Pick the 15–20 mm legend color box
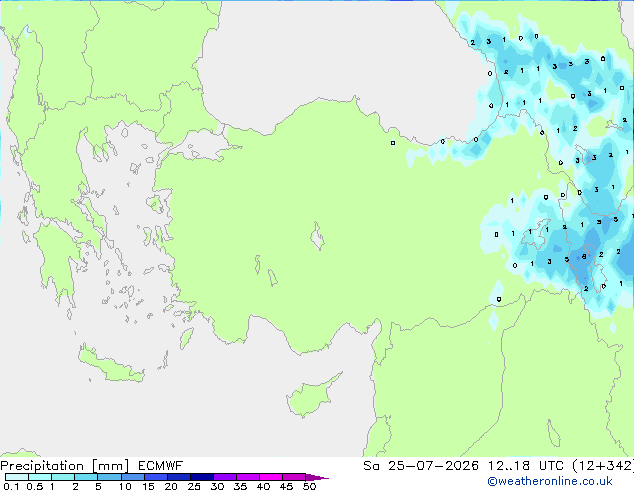Screen dimensions: 634x490 click(x=155, y=477)
